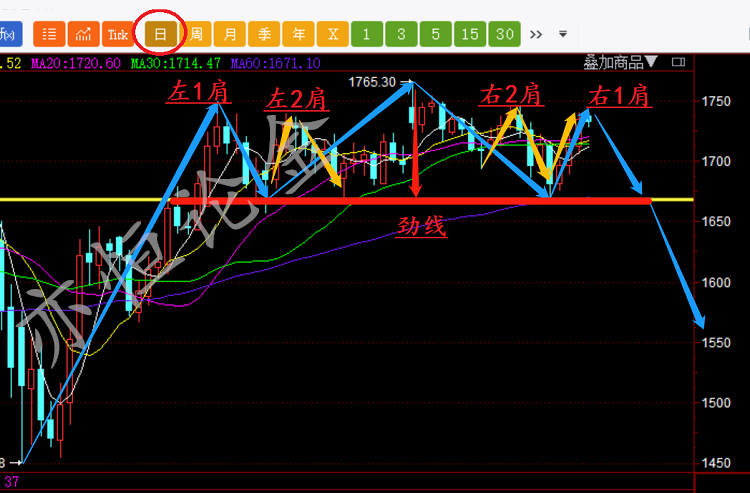Select the quarterly (季) period button

point(264,34)
